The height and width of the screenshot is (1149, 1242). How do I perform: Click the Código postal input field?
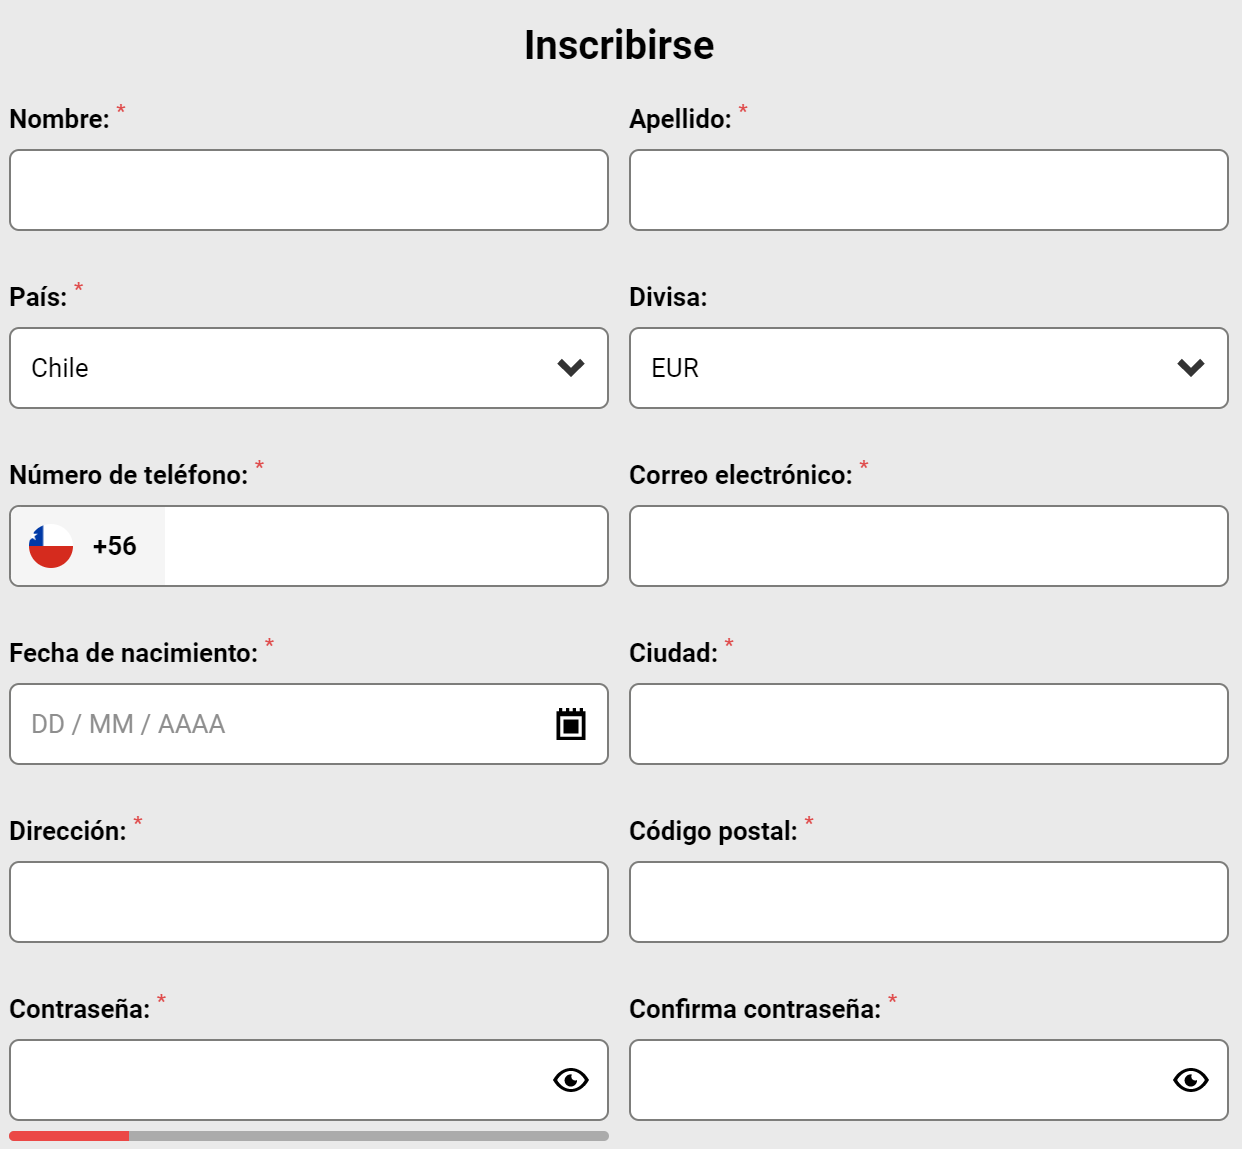coord(929,902)
